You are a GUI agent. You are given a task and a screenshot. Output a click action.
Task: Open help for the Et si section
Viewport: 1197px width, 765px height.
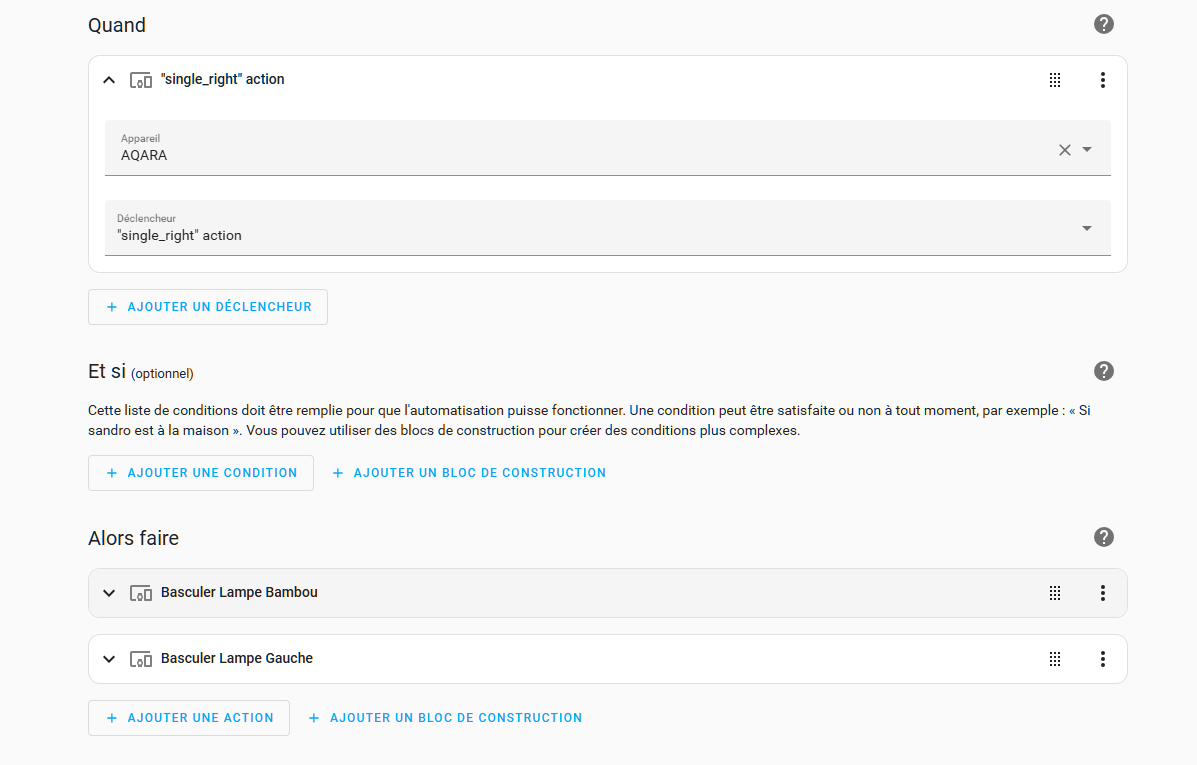pos(1103,371)
